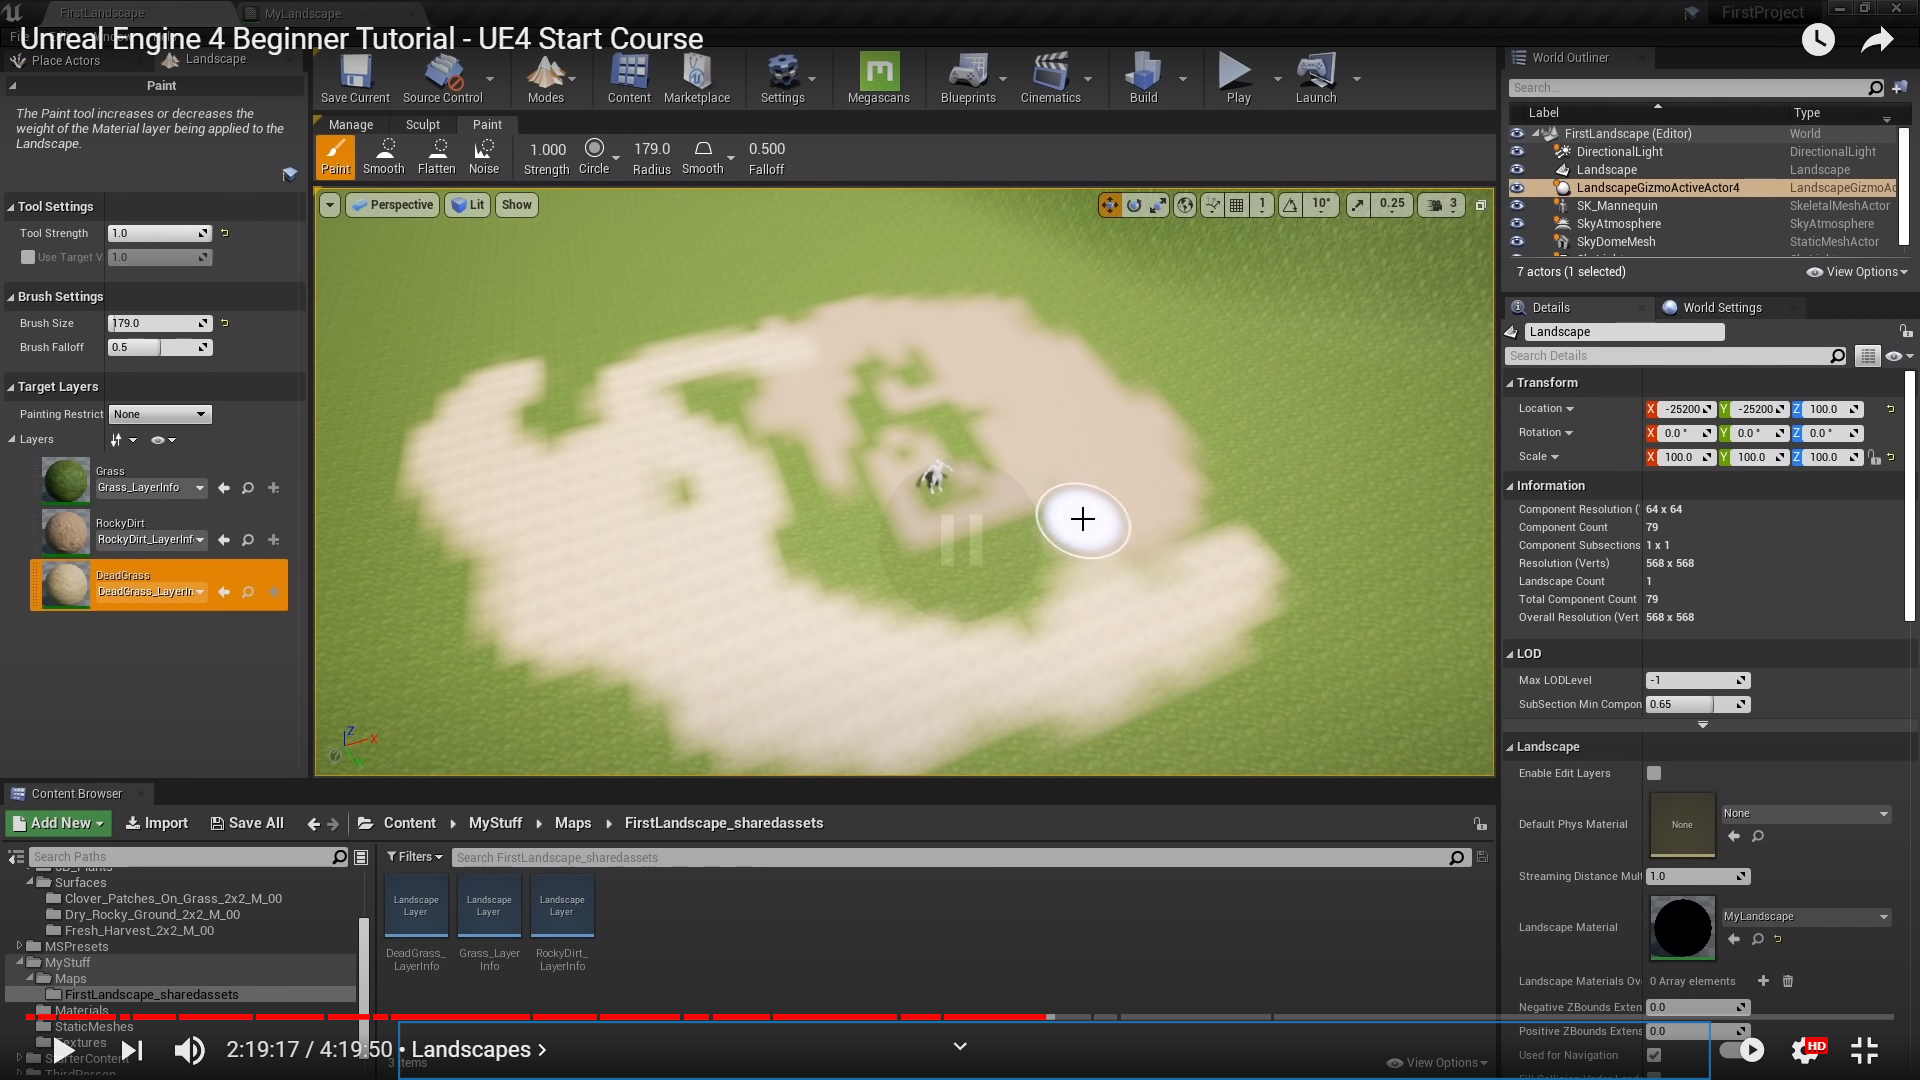This screenshot has height=1080, width=1920.
Task: Click the Add New button
Action: (x=59, y=823)
